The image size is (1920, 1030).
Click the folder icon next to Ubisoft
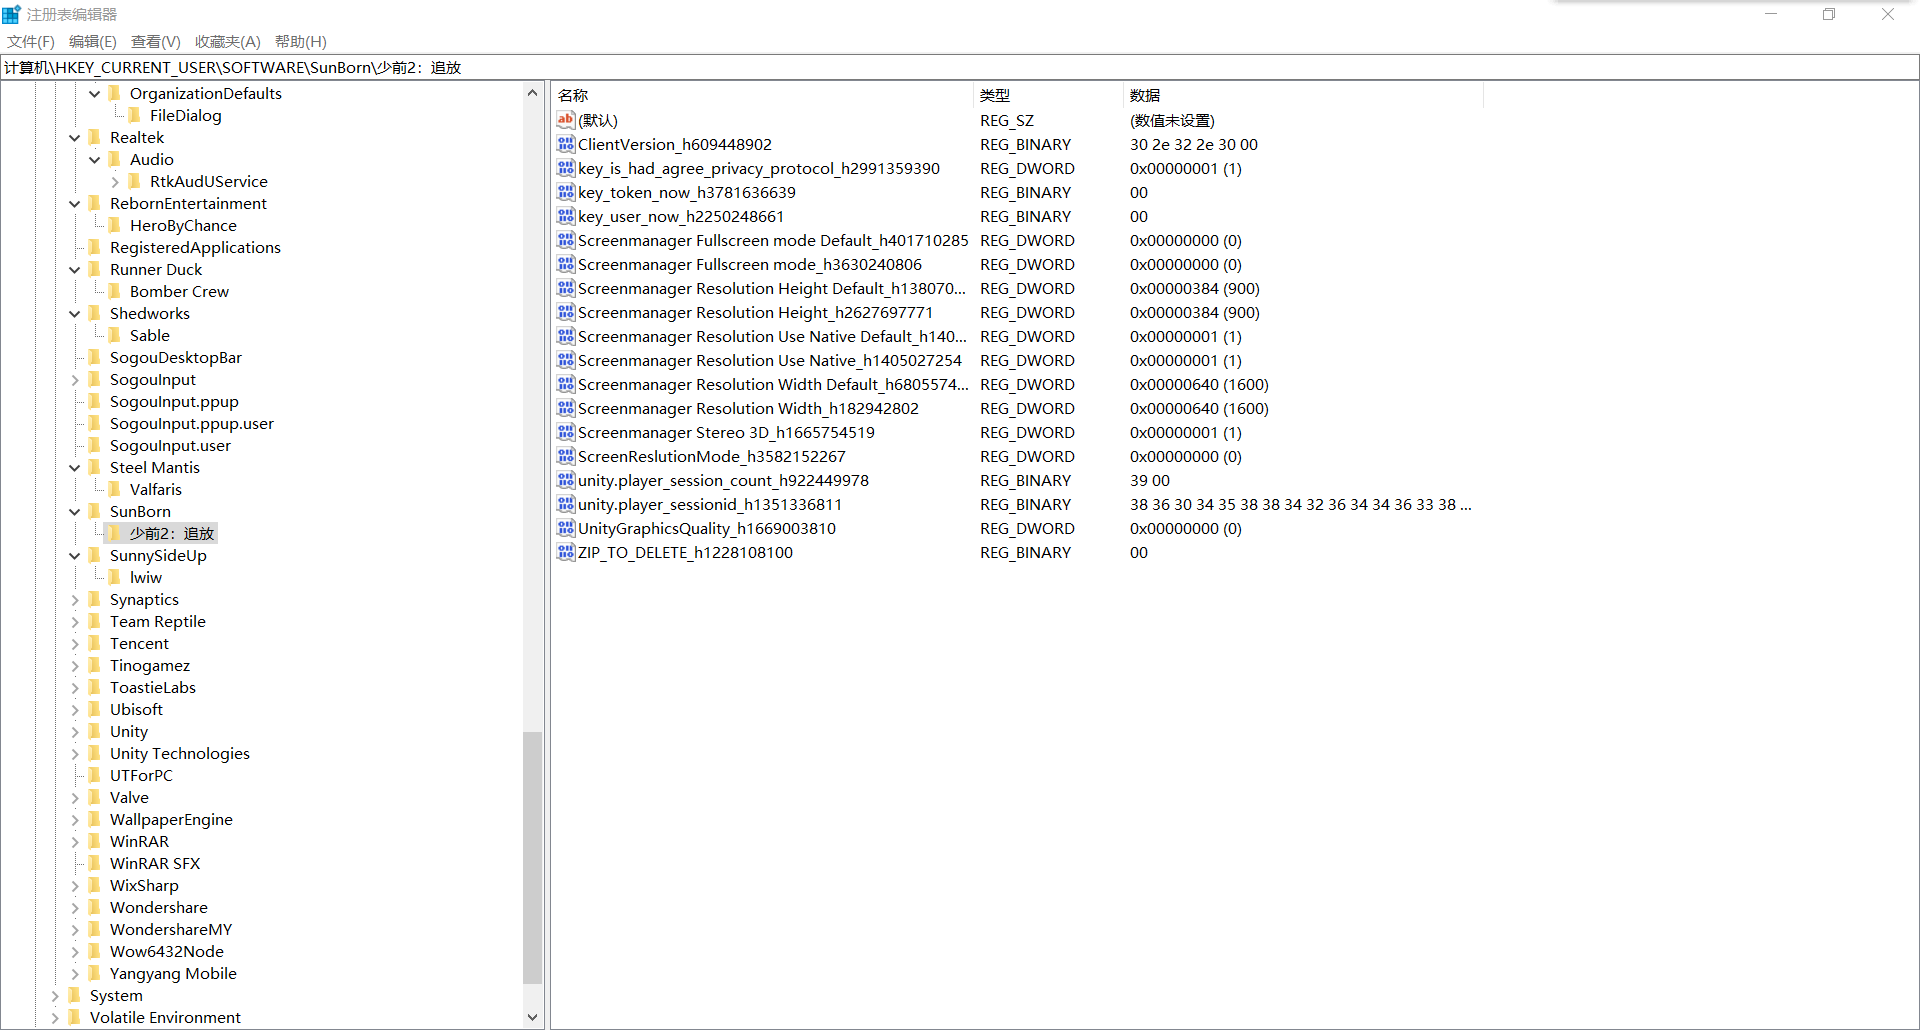click(x=95, y=709)
